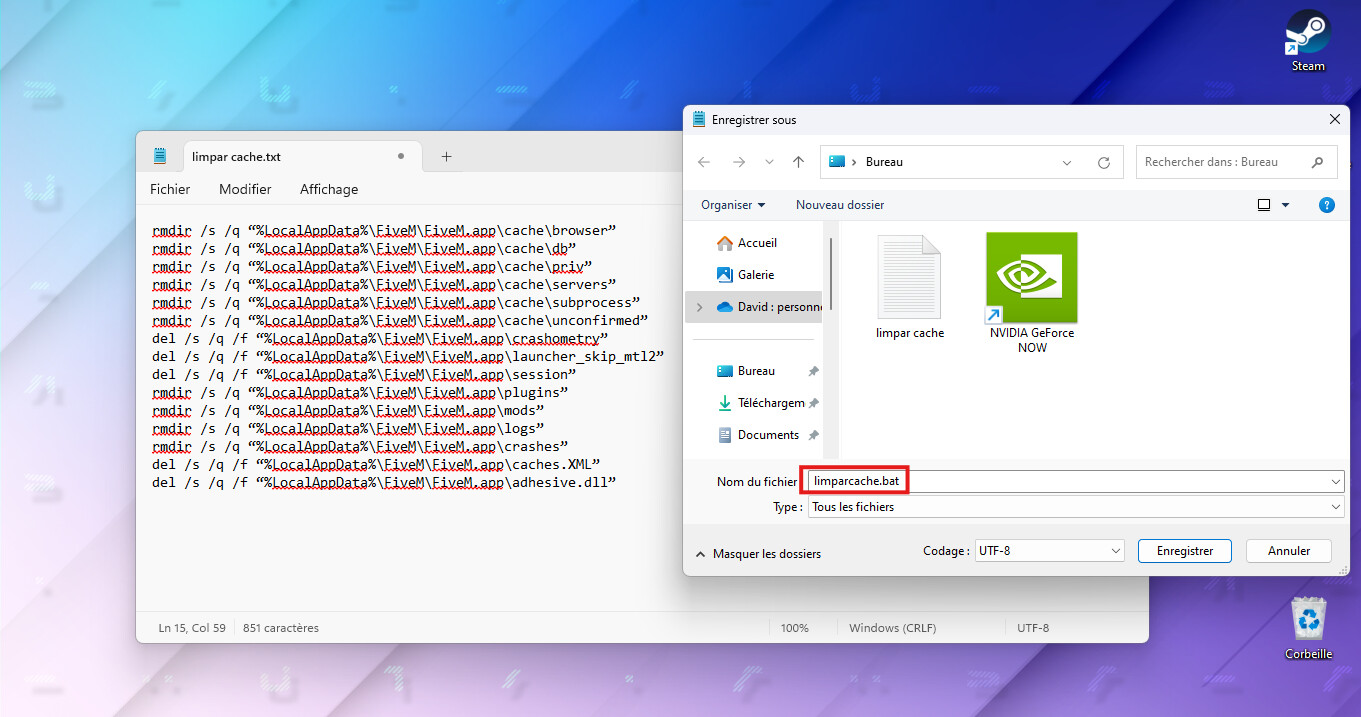1361x717 pixels.
Task: Go to Téléchargements in the sidebar
Action: coord(768,403)
